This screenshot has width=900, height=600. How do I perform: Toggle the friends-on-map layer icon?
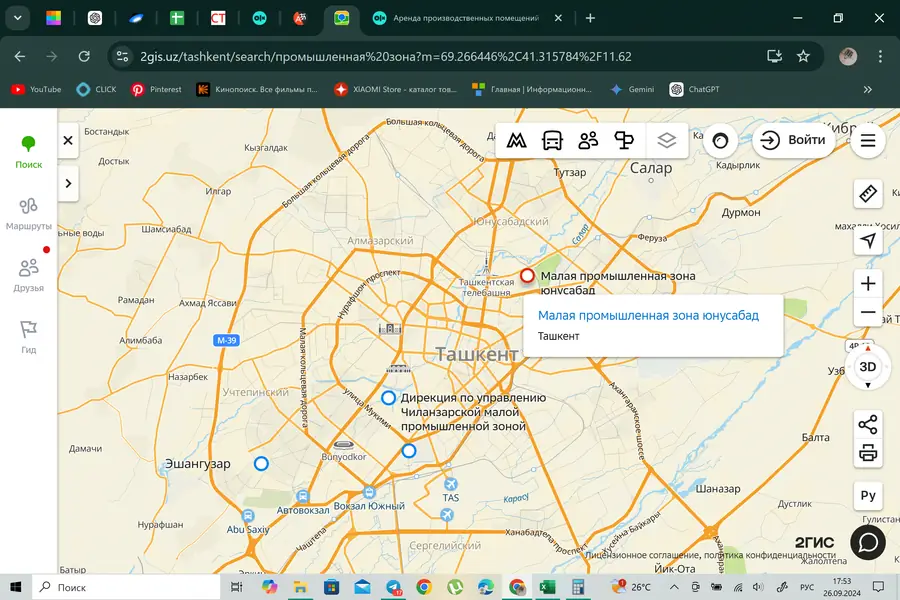[x=588, y=140]
